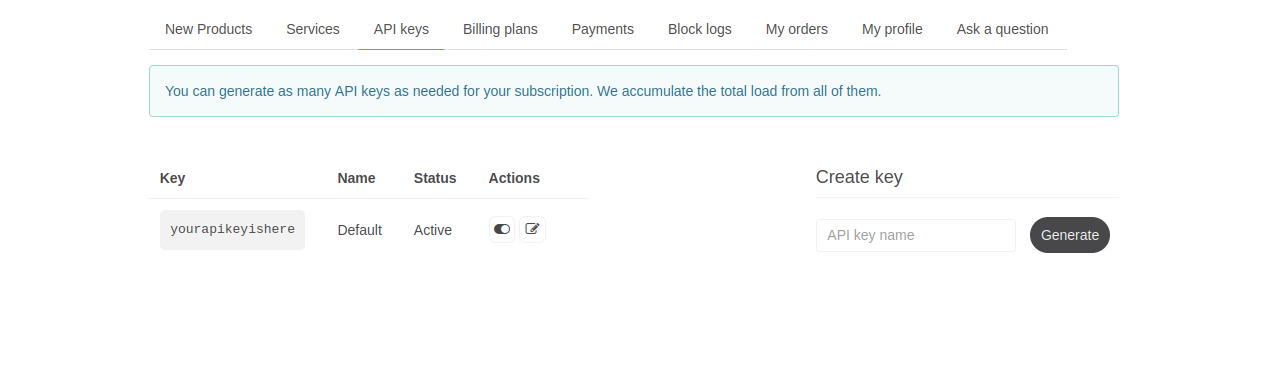Screen dimensions: 1266x370
Task: Click the Active status text
Action: (433, 230)
